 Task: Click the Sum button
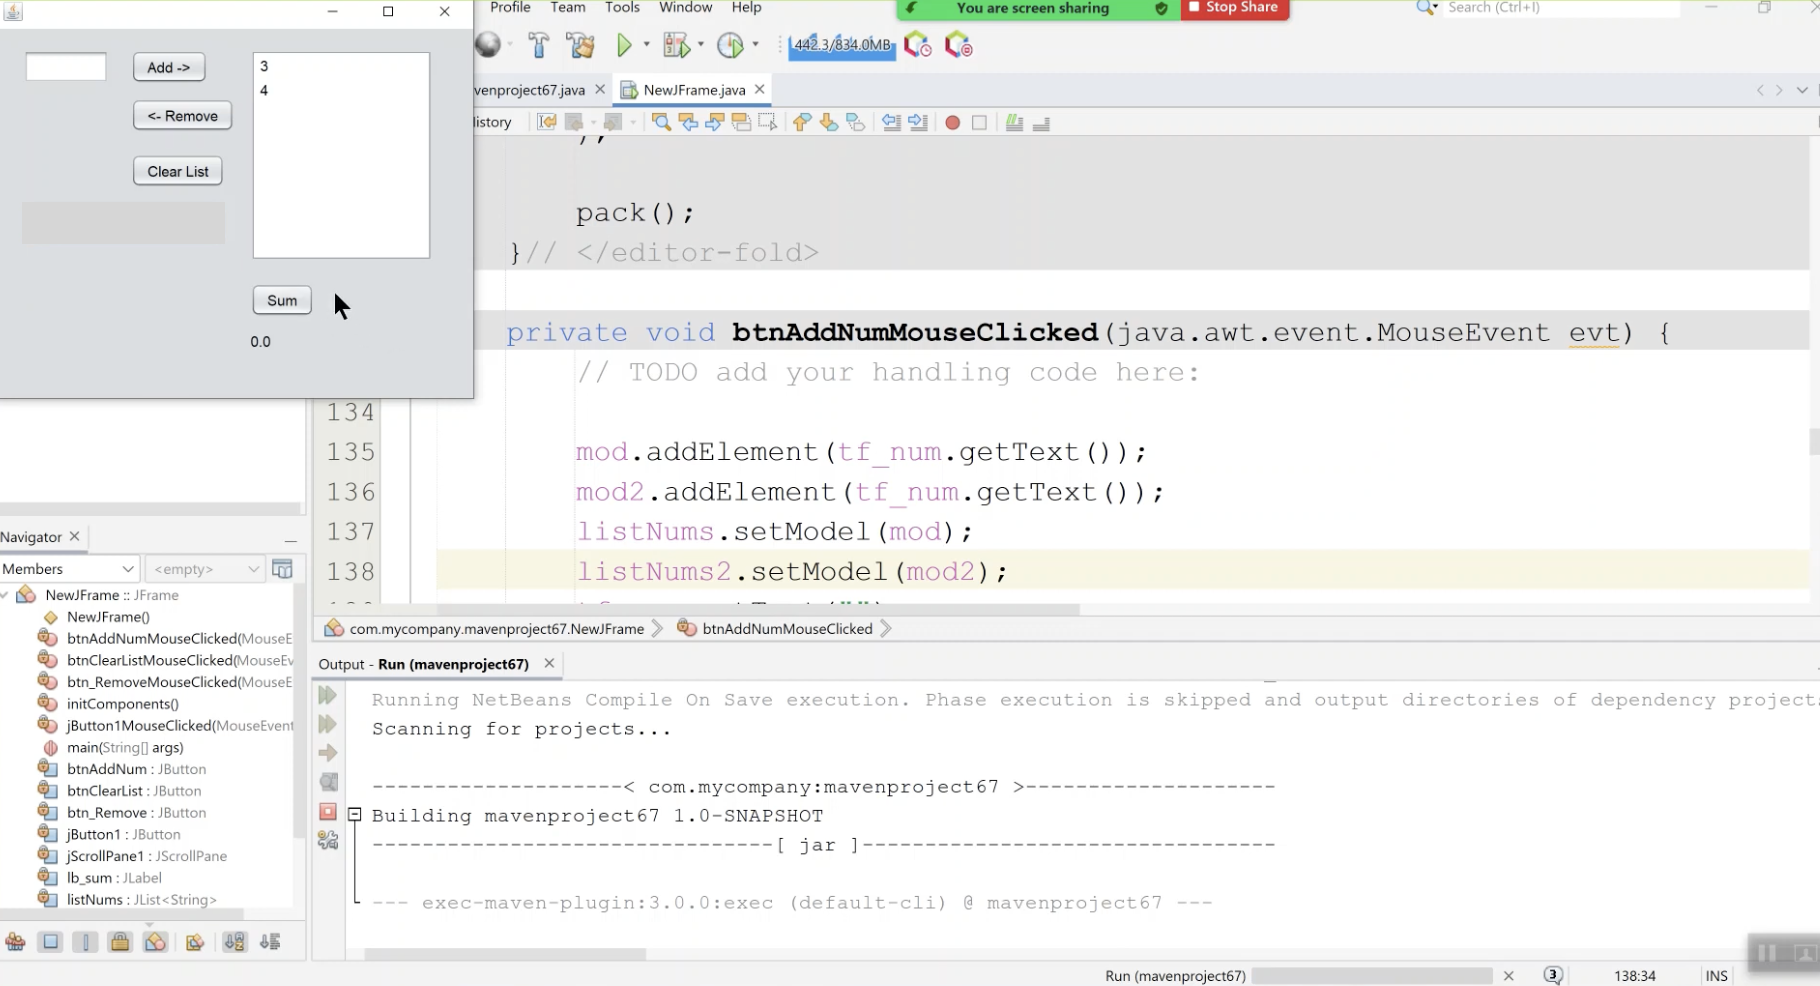(282, 300)
